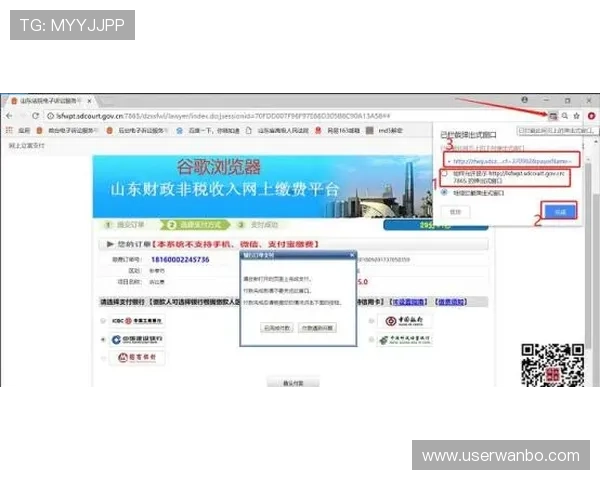Open the apps grid bookmark 应用
600x480 pixels.
pyautogui.click(x=18, y=131)
